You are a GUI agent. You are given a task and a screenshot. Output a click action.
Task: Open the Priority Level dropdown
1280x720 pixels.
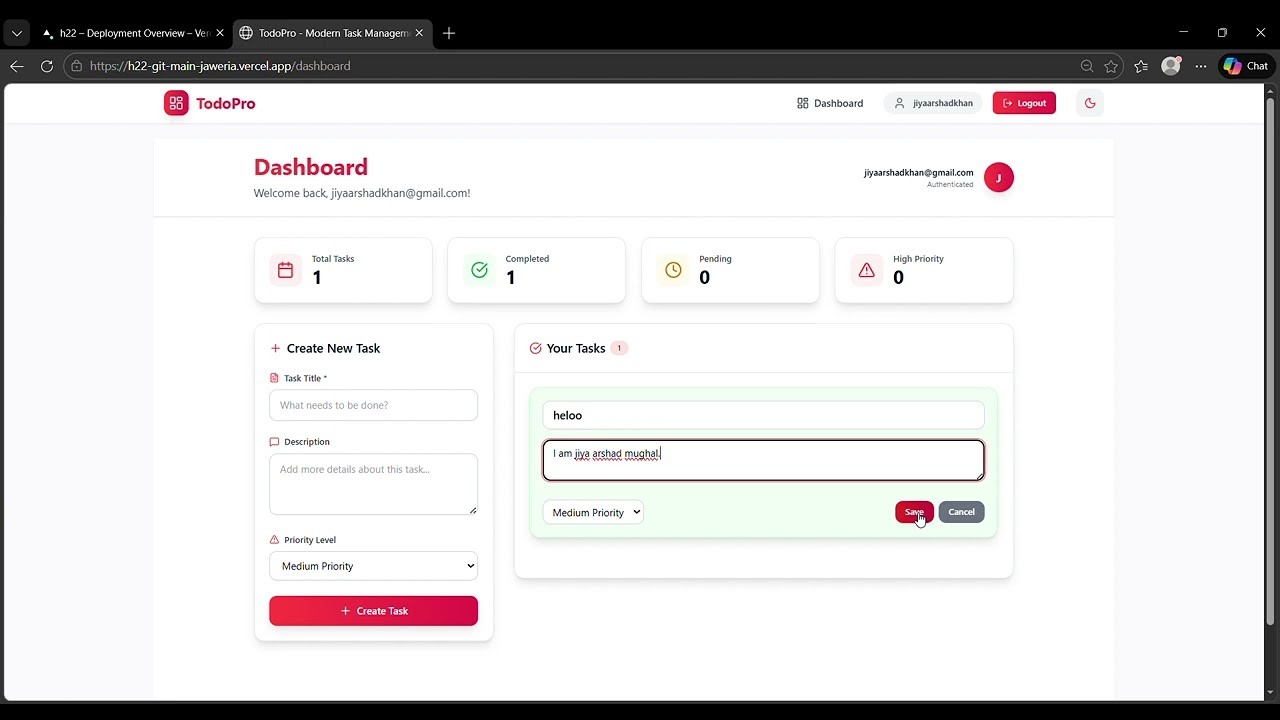pos(373,566)
